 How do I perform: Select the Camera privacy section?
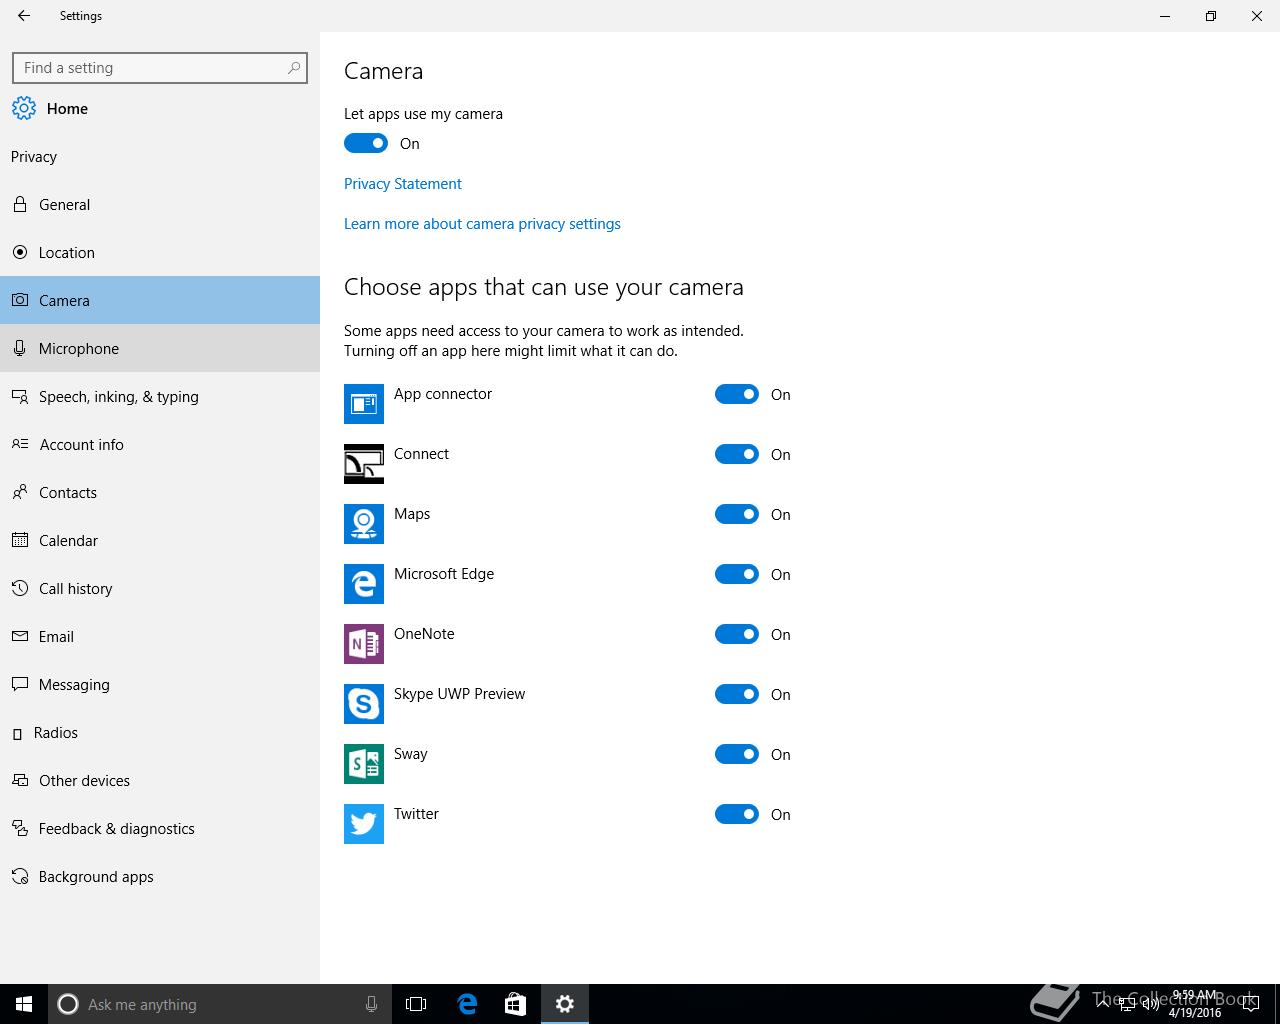point(160,300)
